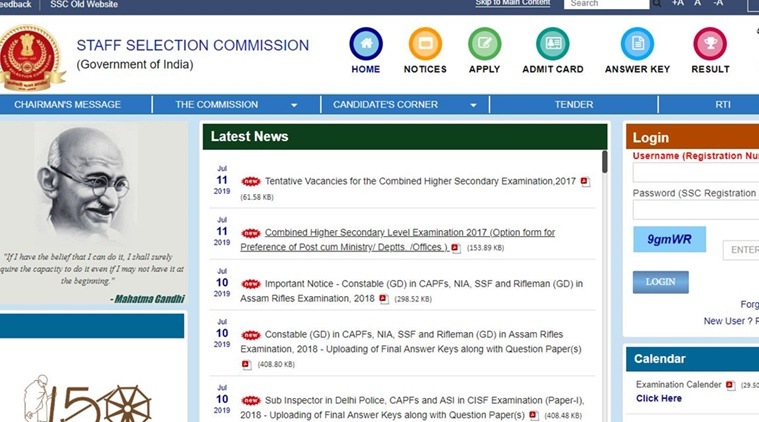Open the Home icon in the header

click(366, 44)
